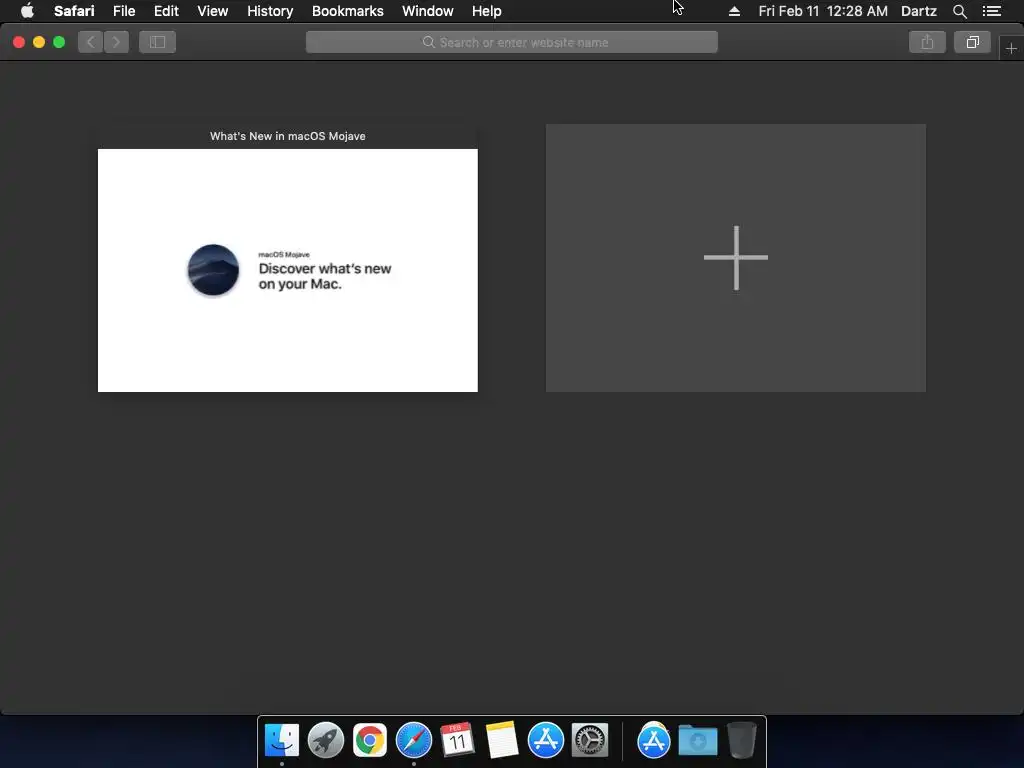Open the App Store icon right of the Dock divider
This screenshot has width=1024, height=768.
pyautogui.click(x=654, y=740)
